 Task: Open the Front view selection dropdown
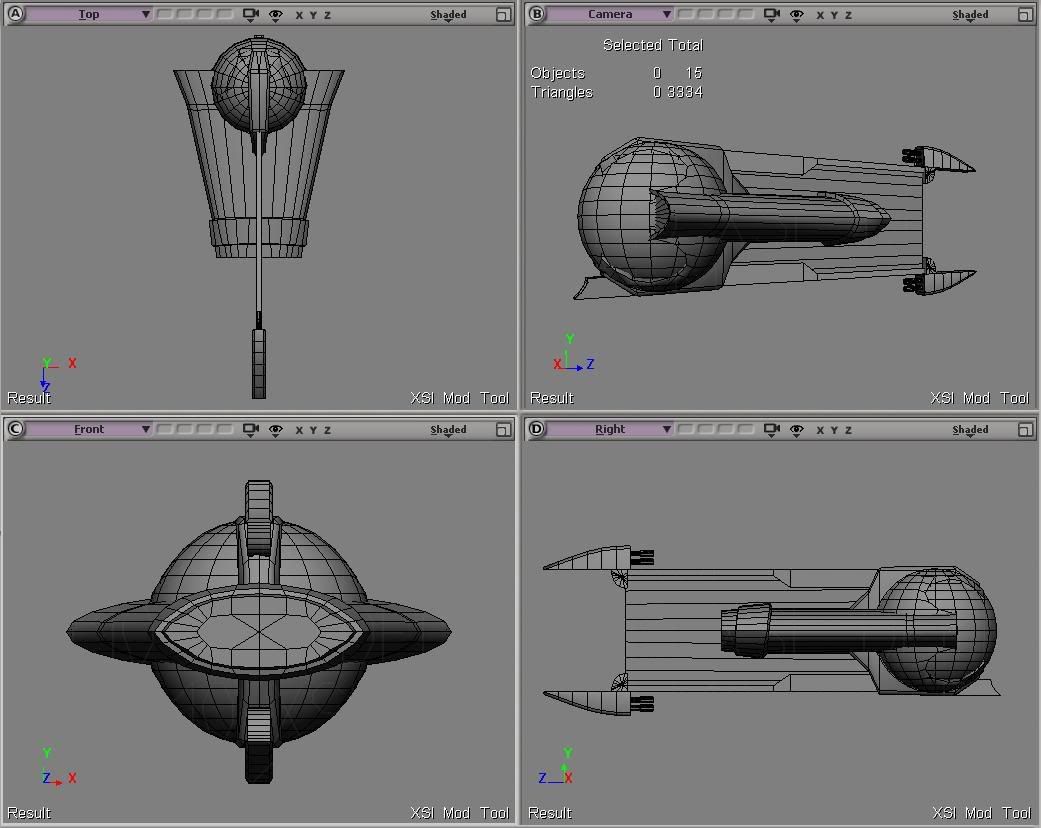89,429
